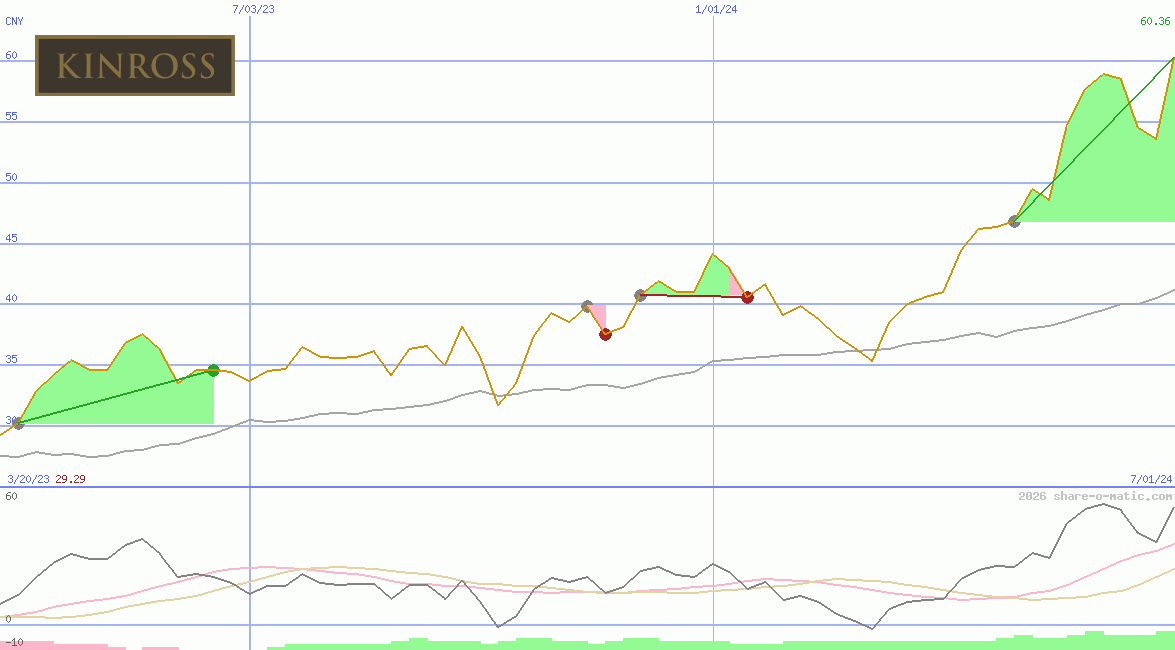Image resolution: width=1175 pixels, height=650 pixels.
Task: Click the KINROSS logo
Action: [135, 66]
